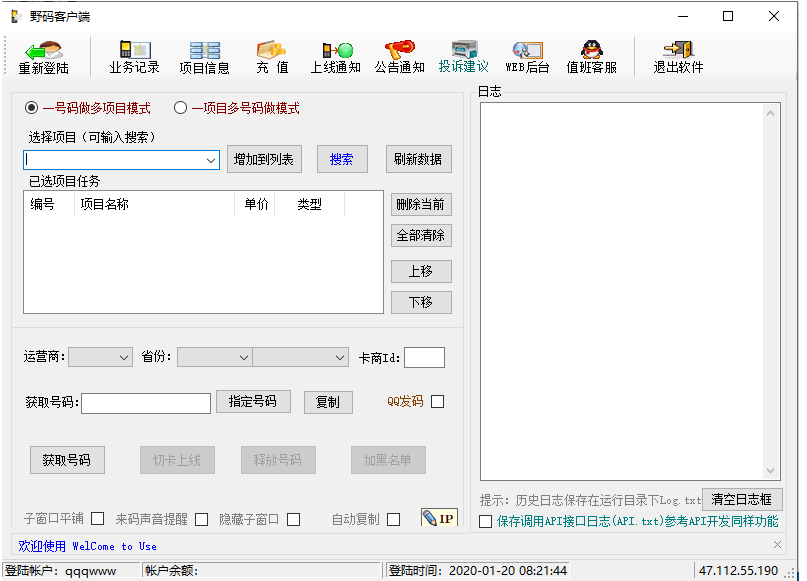This screenshot has width=807, height=581.
Task: Open the 项目信息 project info icon
Action: [x=204, y=58]
